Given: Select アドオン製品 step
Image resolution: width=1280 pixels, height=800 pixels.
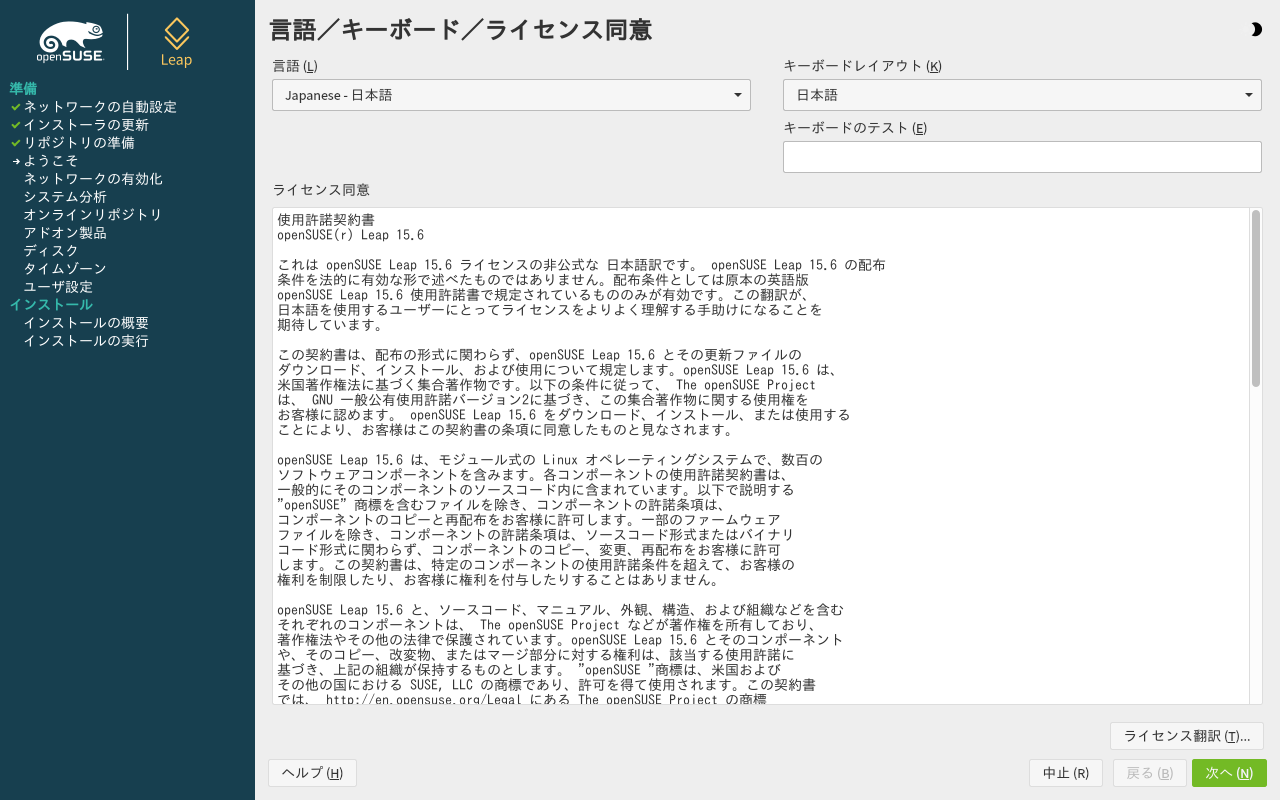Looking at the screenshot, I should [65, 232].
